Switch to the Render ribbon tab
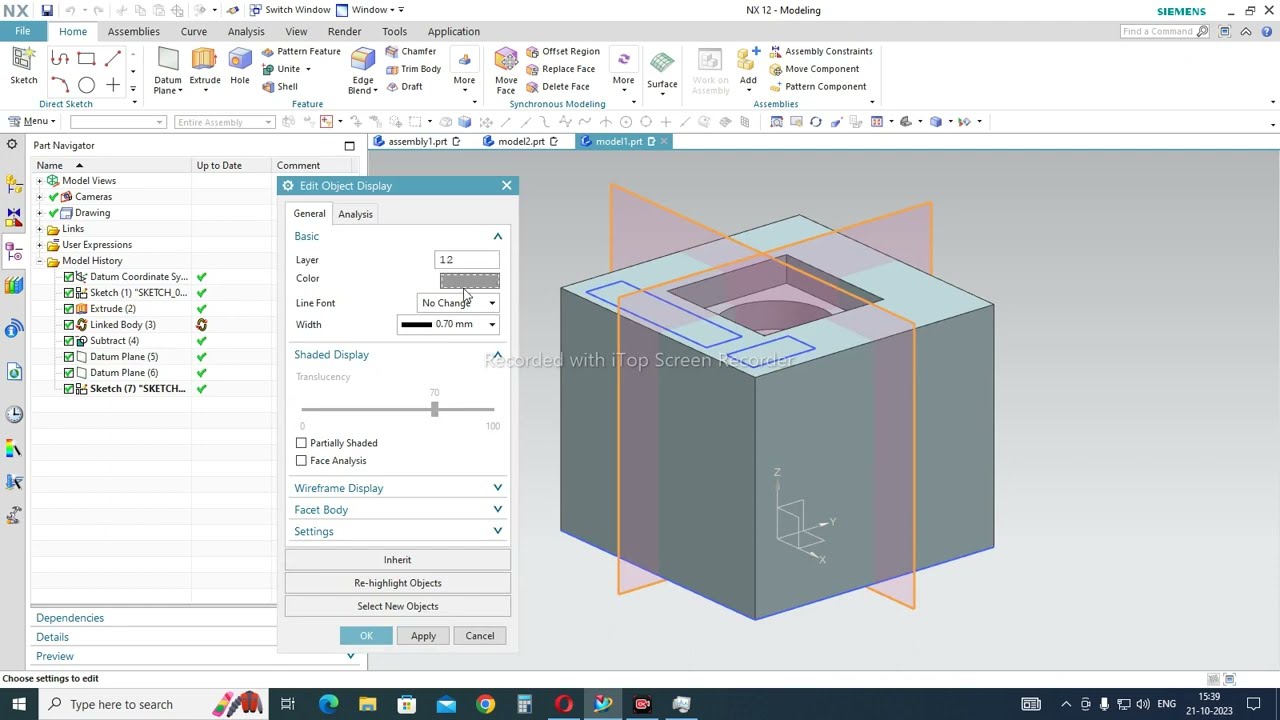1280x720 pixels. click(344, 31)
